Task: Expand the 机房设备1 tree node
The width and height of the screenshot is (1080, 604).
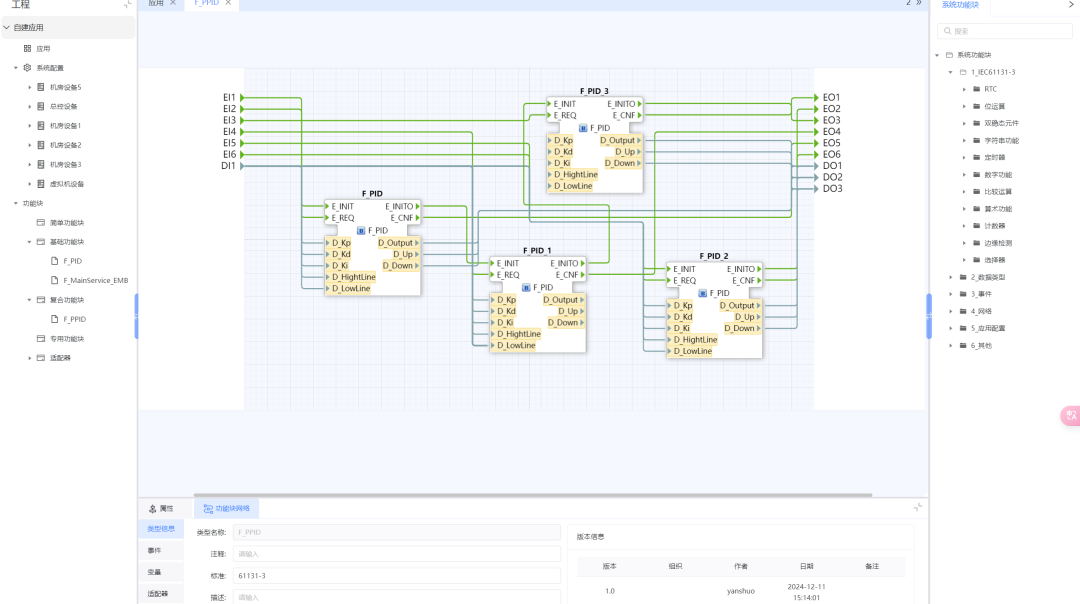Action: click(x=29, y=126)
